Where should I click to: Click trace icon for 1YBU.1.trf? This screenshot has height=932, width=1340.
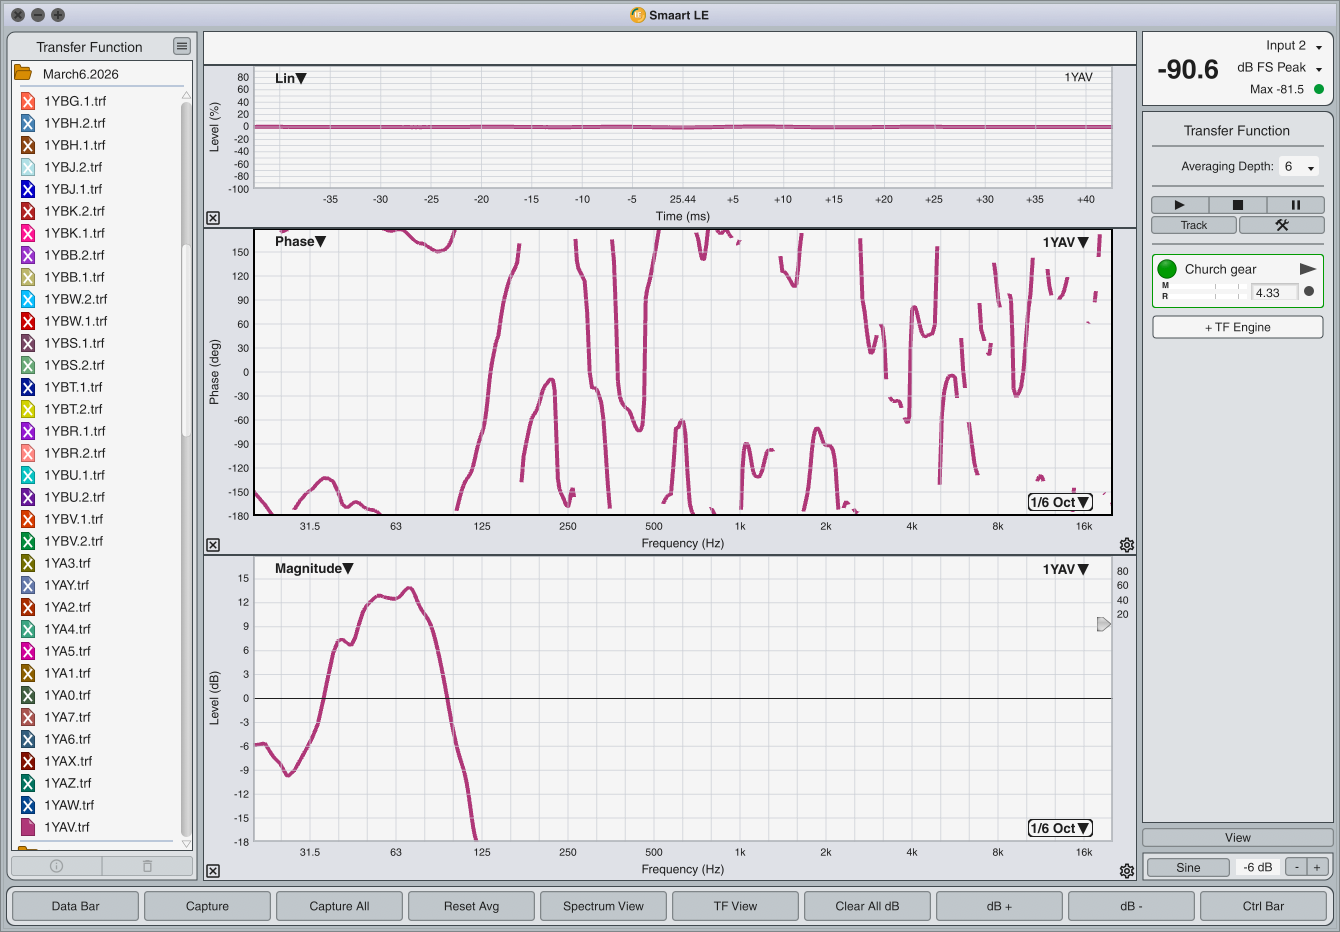(x=28, y=475)
